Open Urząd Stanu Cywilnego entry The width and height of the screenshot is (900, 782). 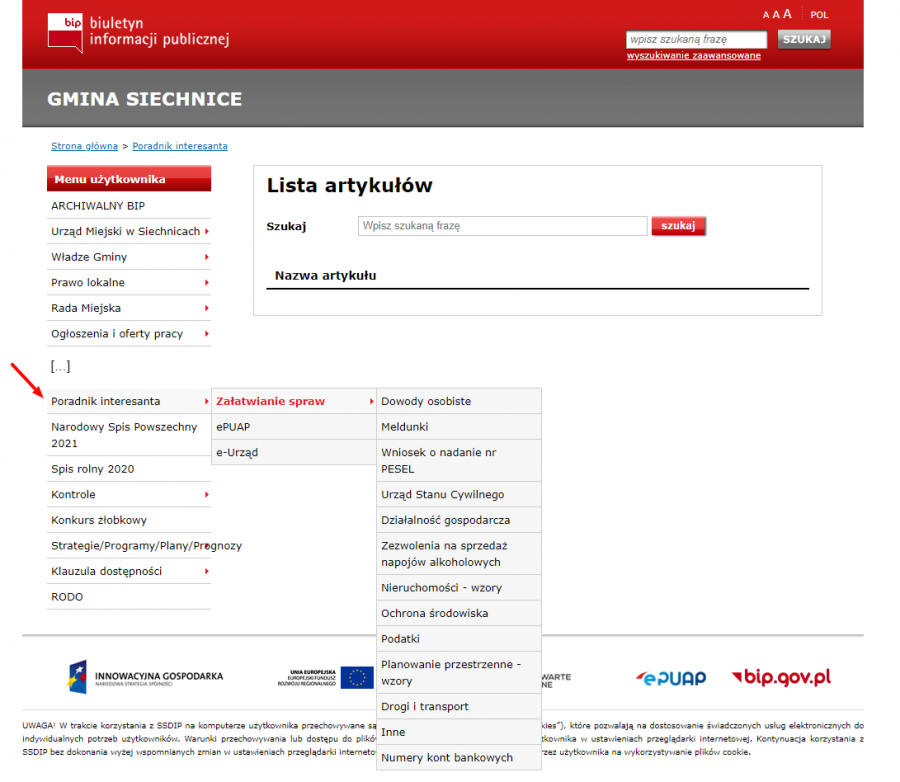tap(459, 494)
